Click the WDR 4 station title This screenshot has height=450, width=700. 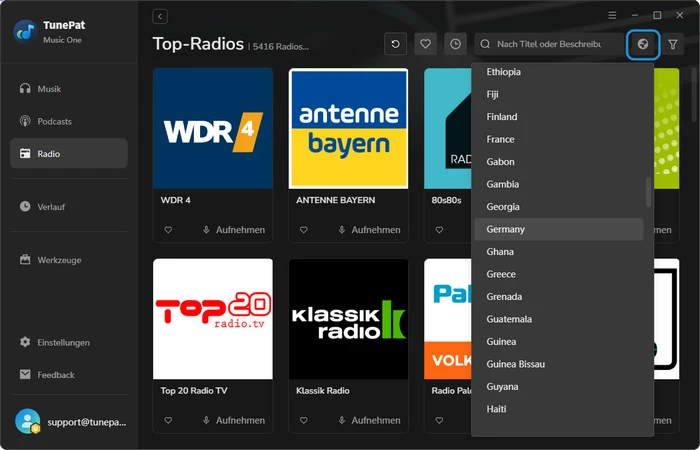(x=175, y=200)
